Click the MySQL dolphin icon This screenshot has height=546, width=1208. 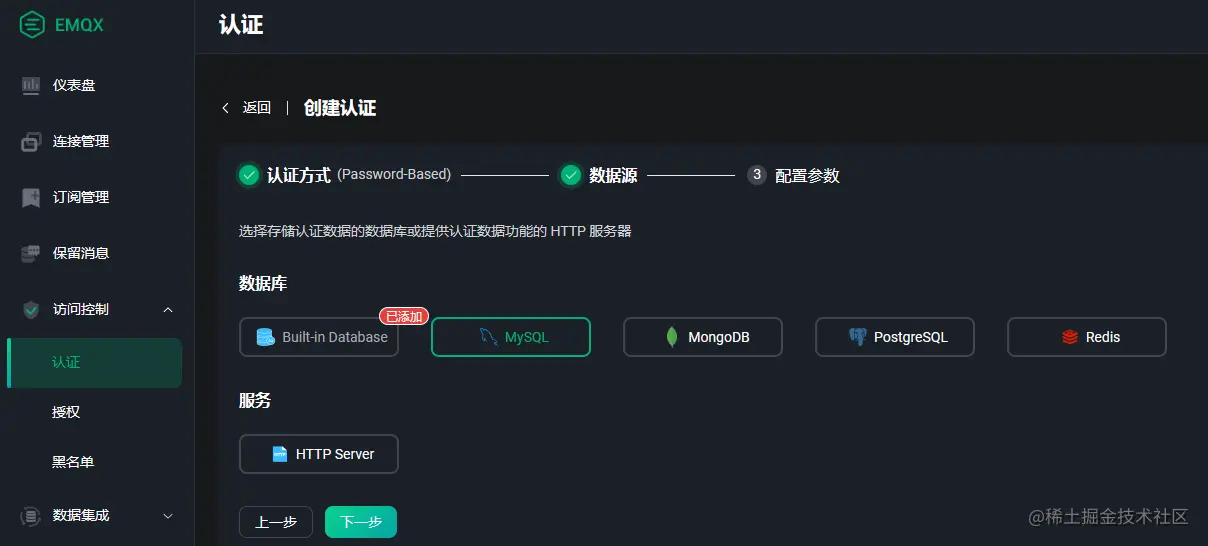click(x=488, y=337)
